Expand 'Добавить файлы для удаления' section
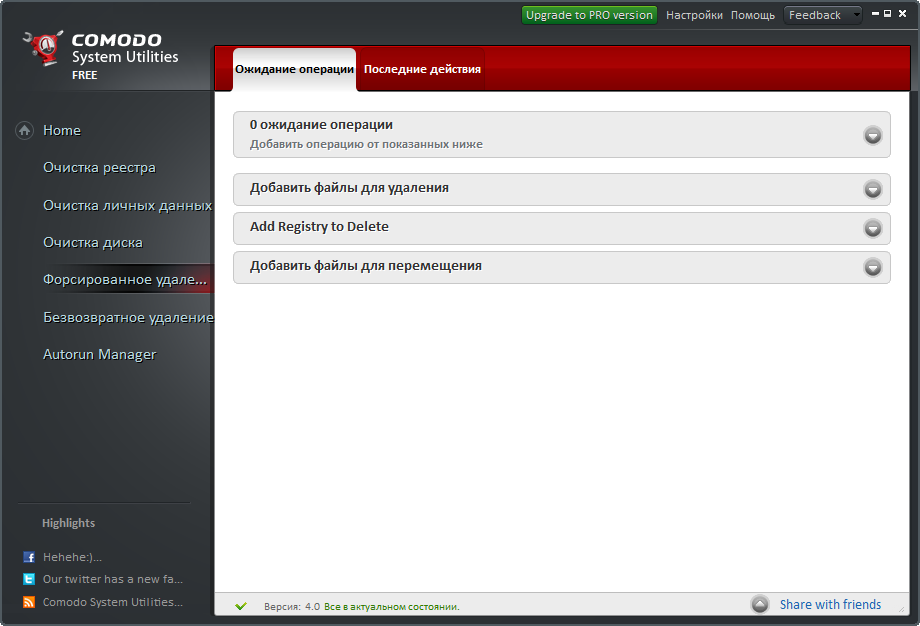The image size is (920, 626). click(x=872, y=189)
